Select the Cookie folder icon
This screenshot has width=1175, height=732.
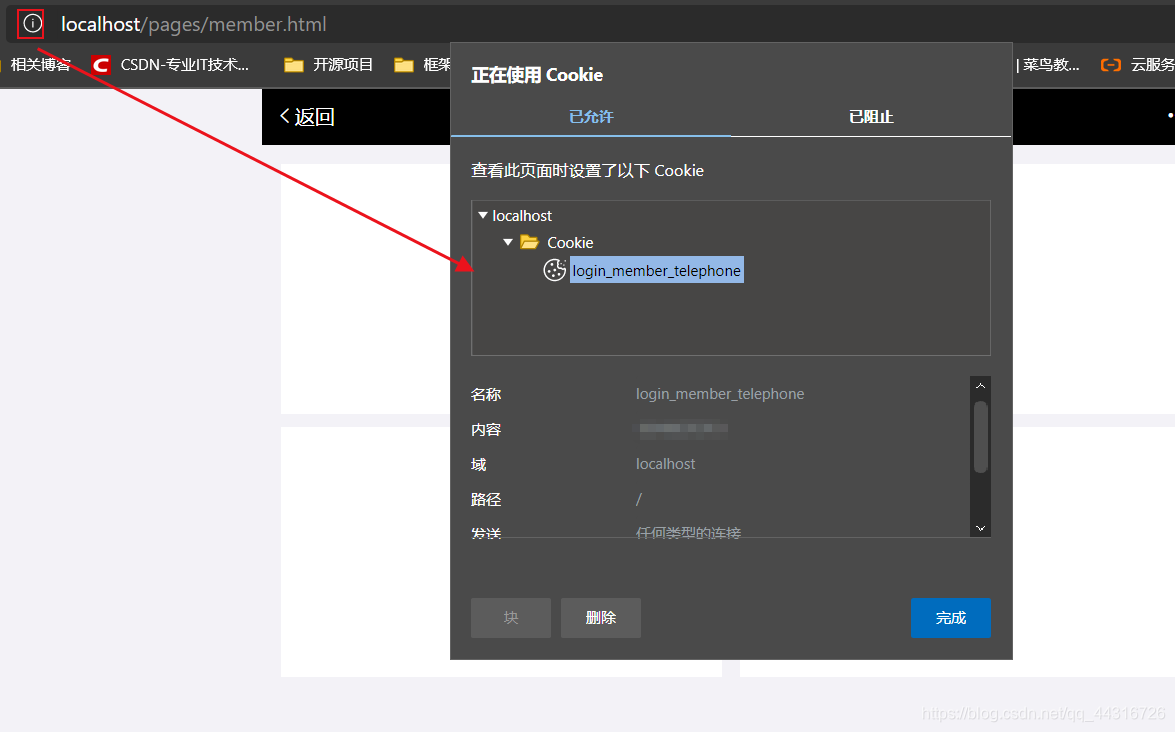pos(530,242)
